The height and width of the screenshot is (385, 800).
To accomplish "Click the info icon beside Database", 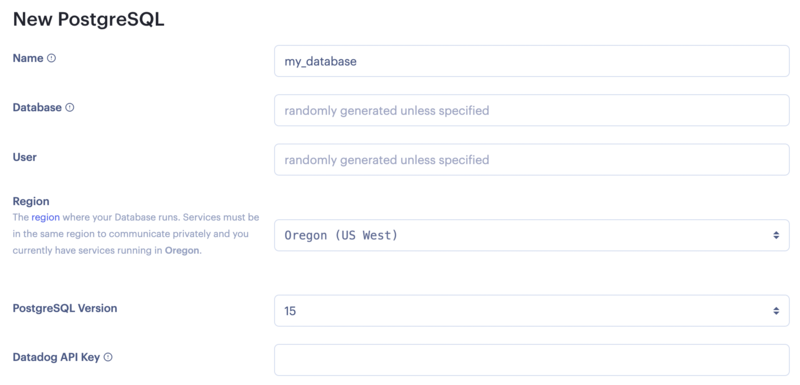I will point(70,108).
